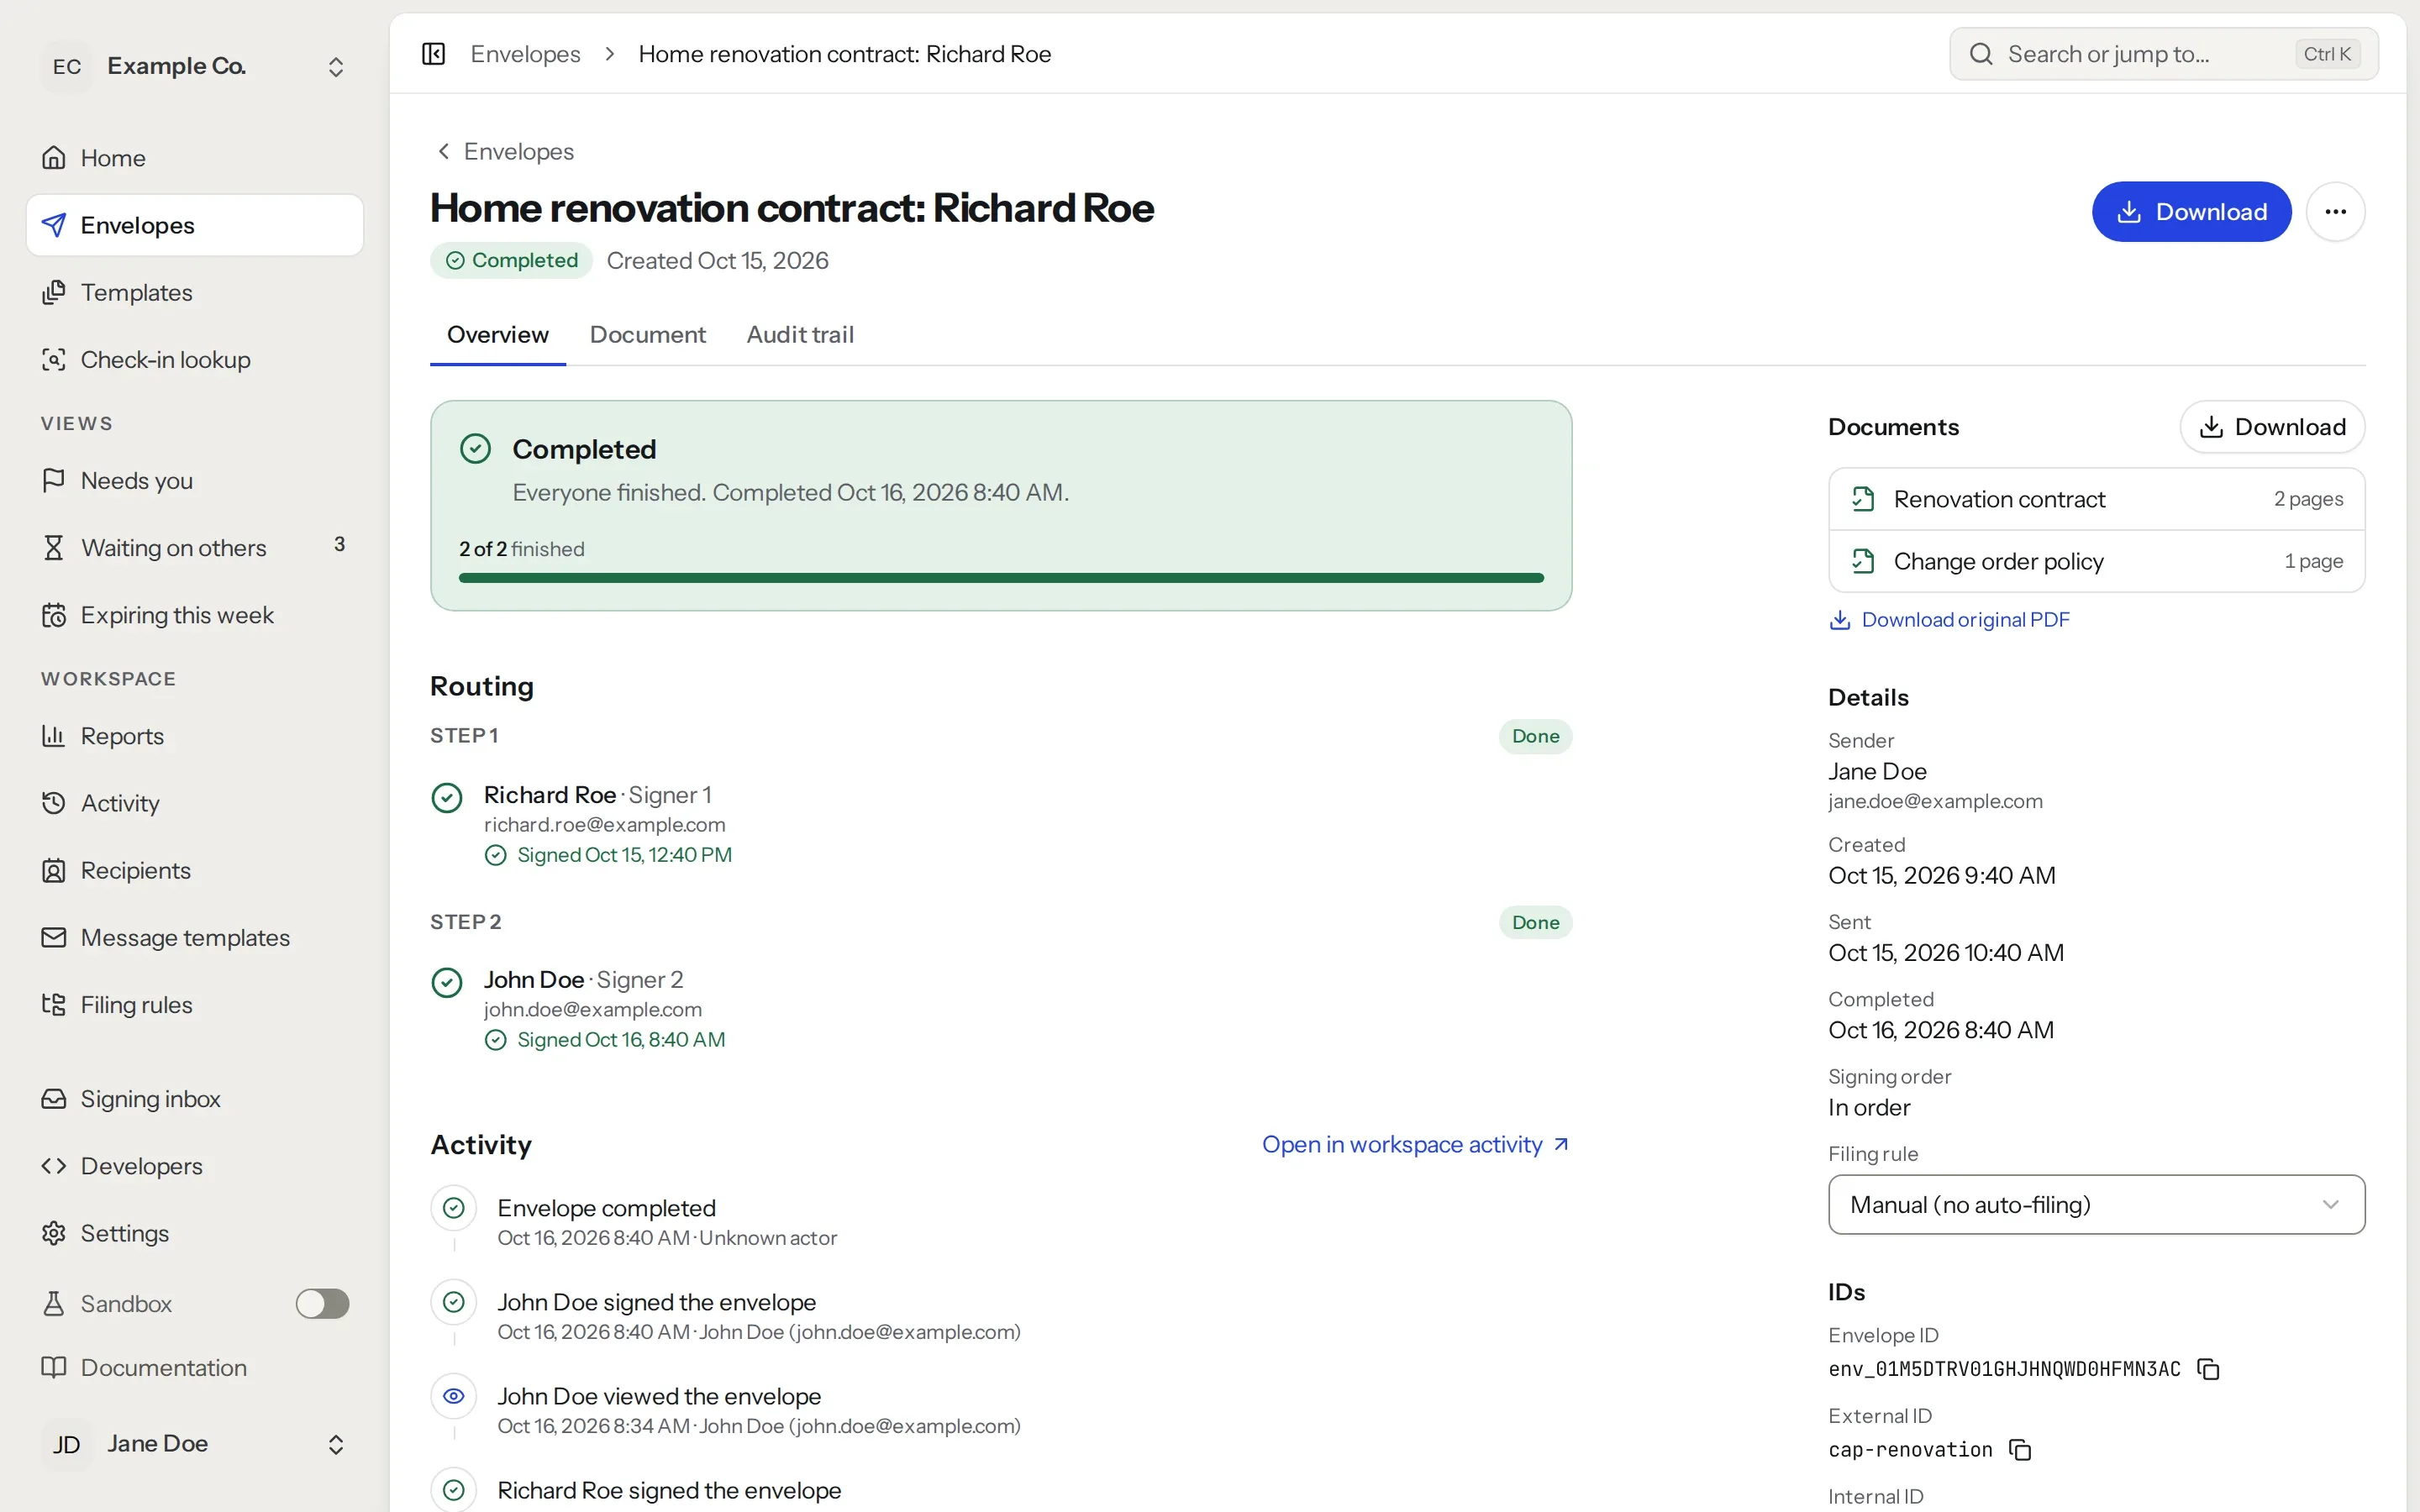Open in workspace activity link
This screenshot has width=2420, height=1512.
[x=1416, y=1144]
